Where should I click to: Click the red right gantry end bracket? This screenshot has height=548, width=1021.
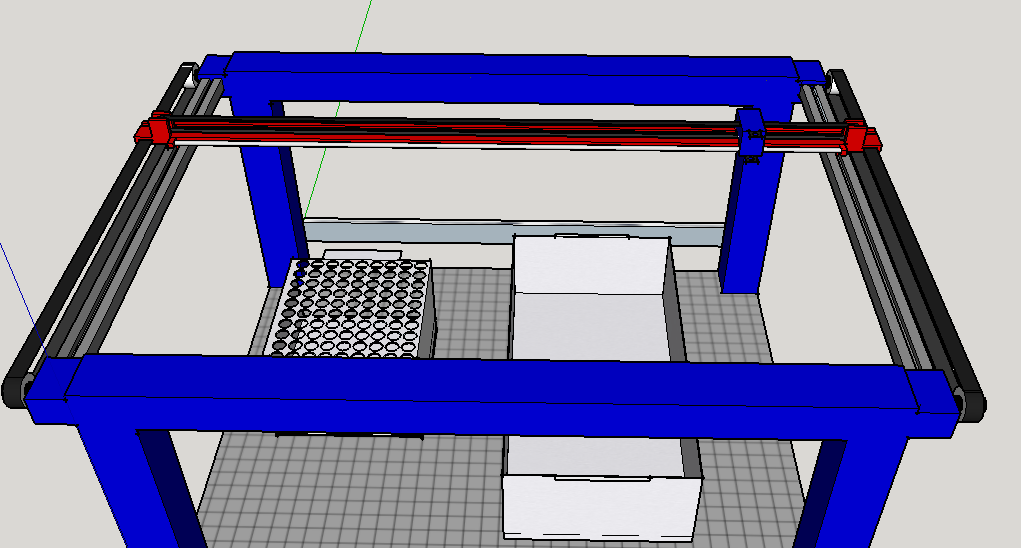pos(863,137)
